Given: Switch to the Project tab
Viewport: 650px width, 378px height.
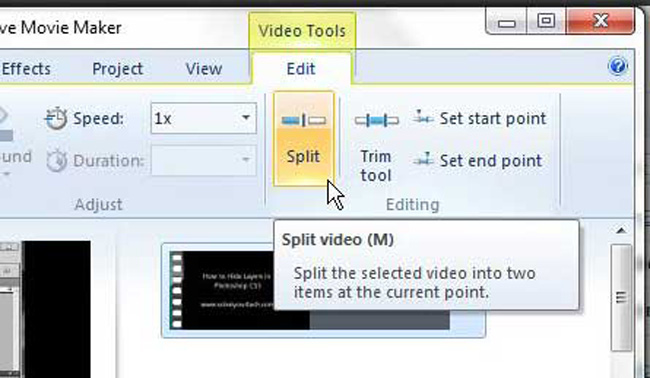Looking at the screenshot, I should pos(117,68).
